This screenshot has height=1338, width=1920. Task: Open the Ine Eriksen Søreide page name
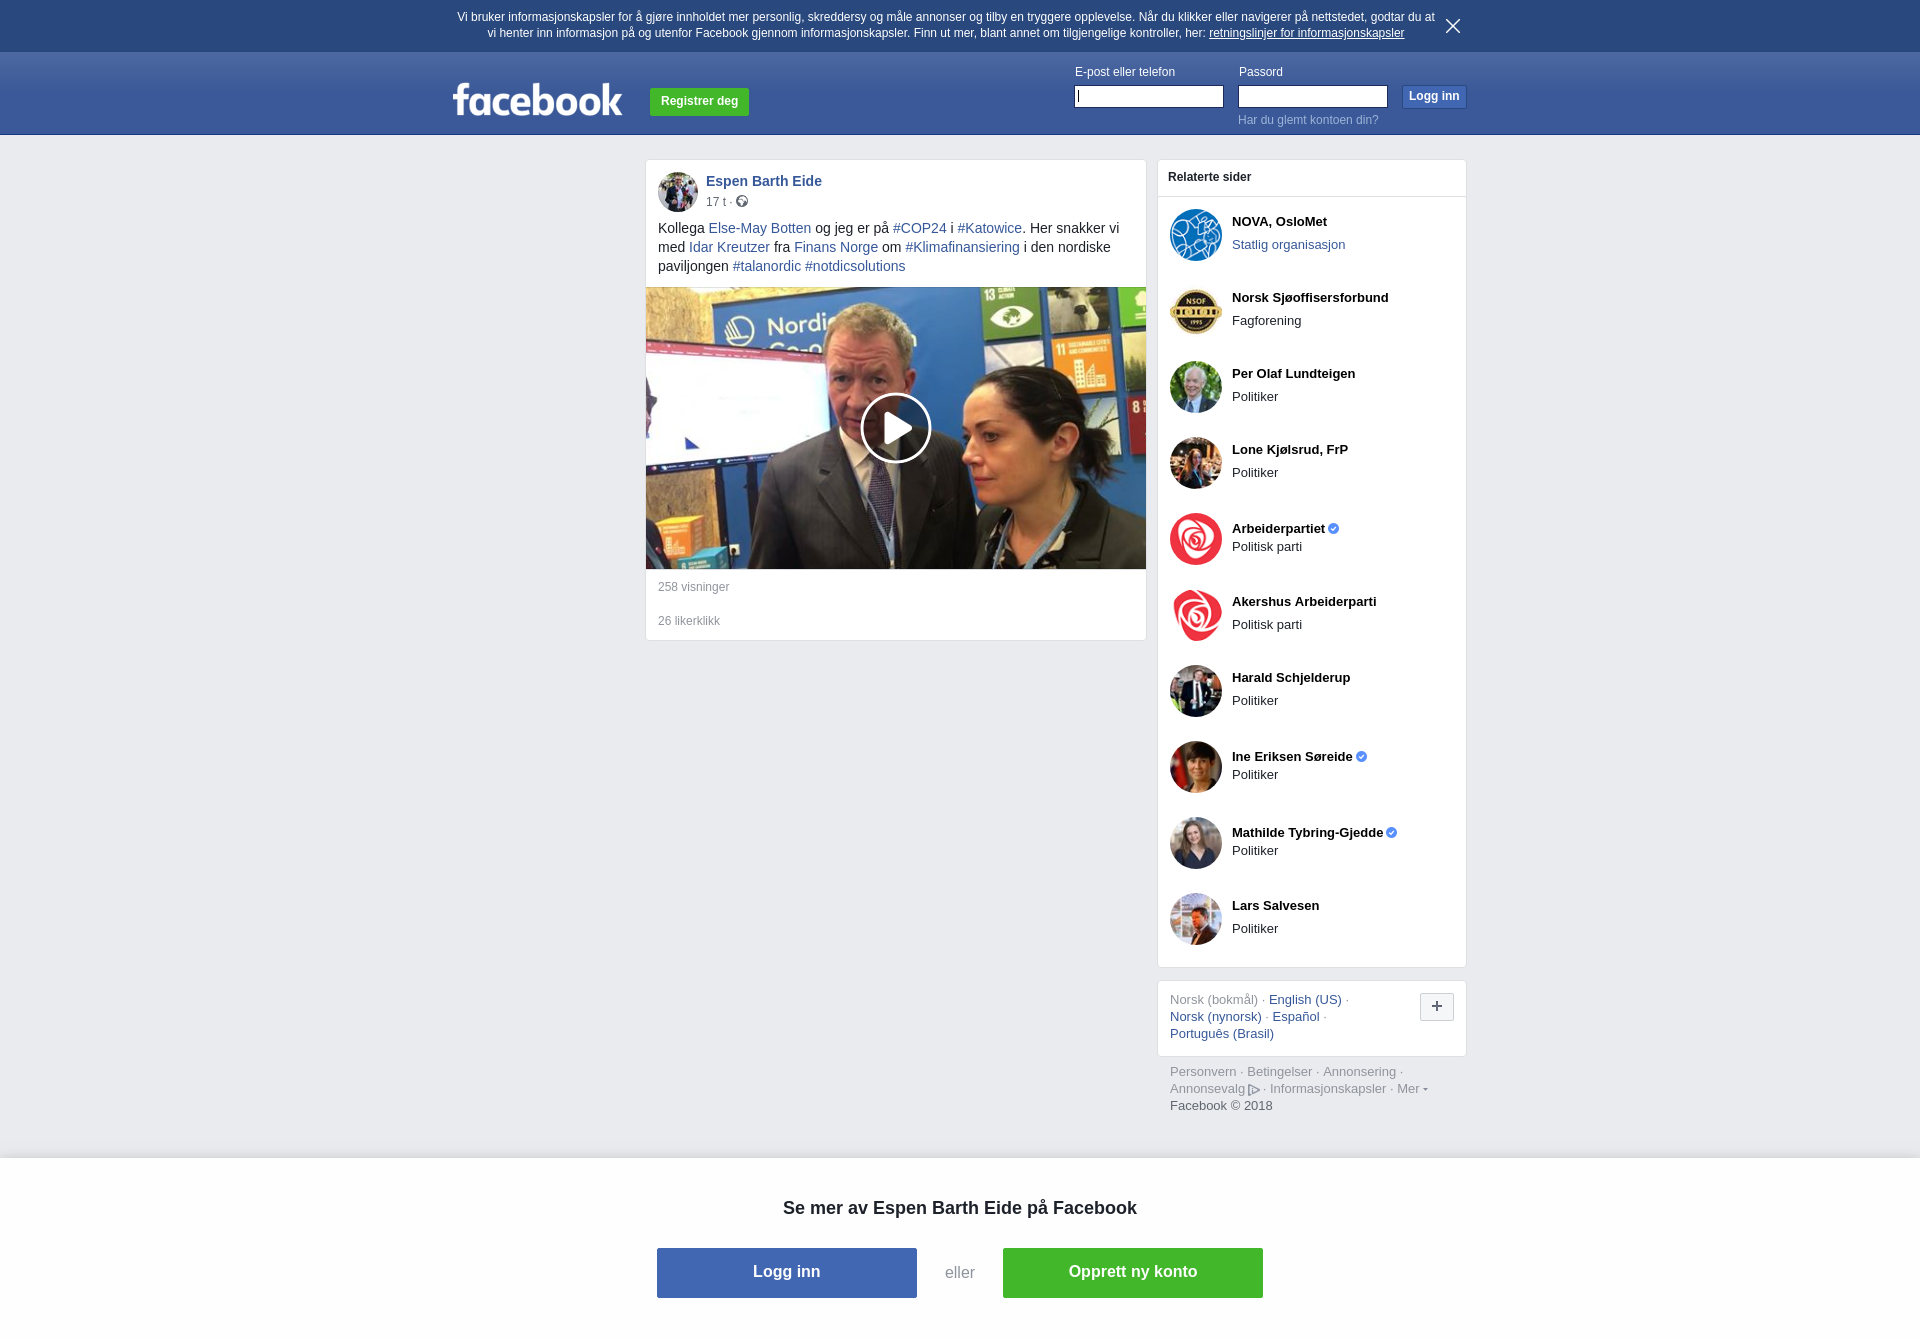click(x=1292, y=757)
